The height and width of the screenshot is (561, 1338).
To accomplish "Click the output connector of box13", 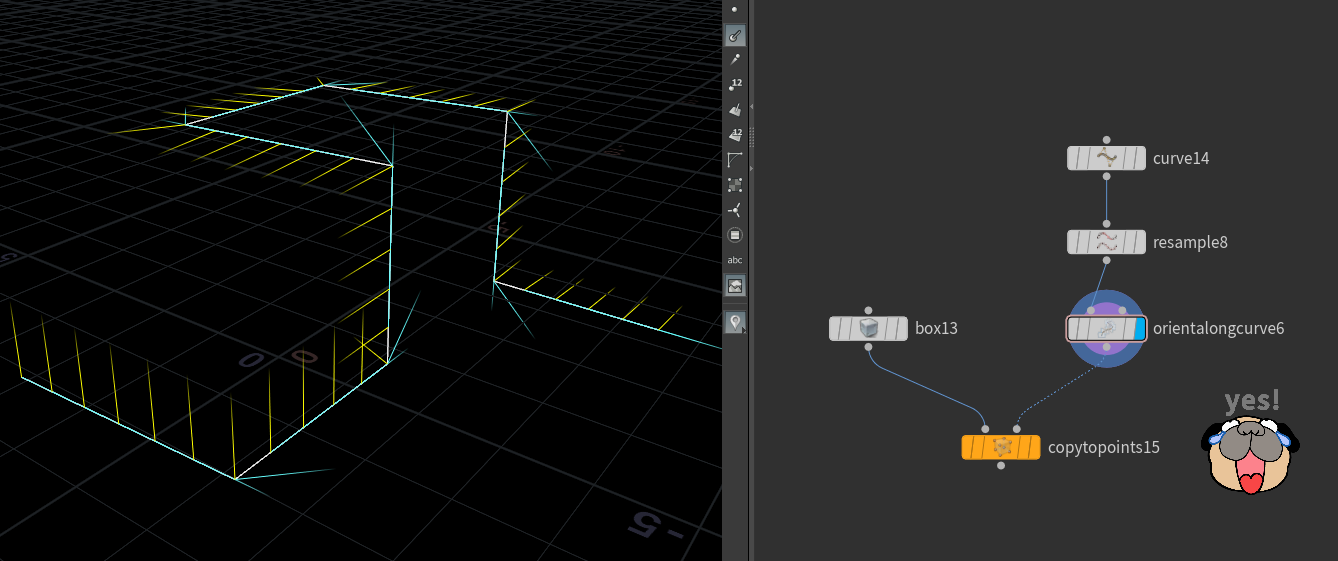I will coord(868,347).
